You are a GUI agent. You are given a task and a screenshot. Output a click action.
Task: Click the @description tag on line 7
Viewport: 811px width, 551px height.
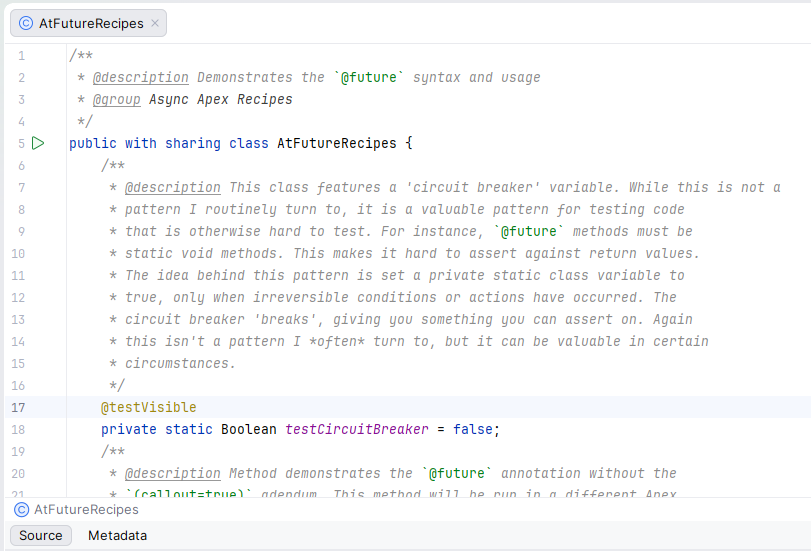[x=173, y=187]
